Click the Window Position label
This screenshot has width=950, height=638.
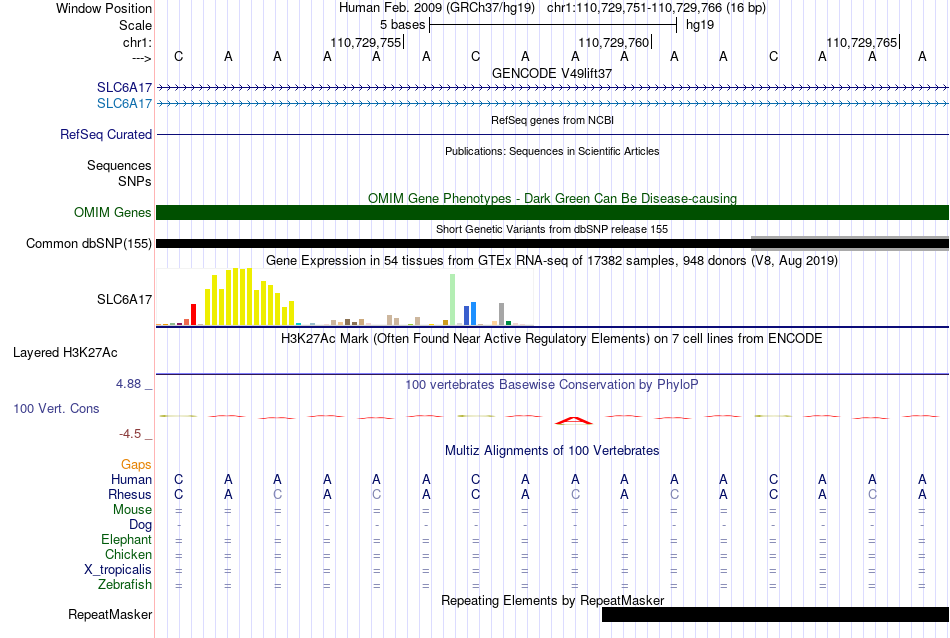(104, 8)
